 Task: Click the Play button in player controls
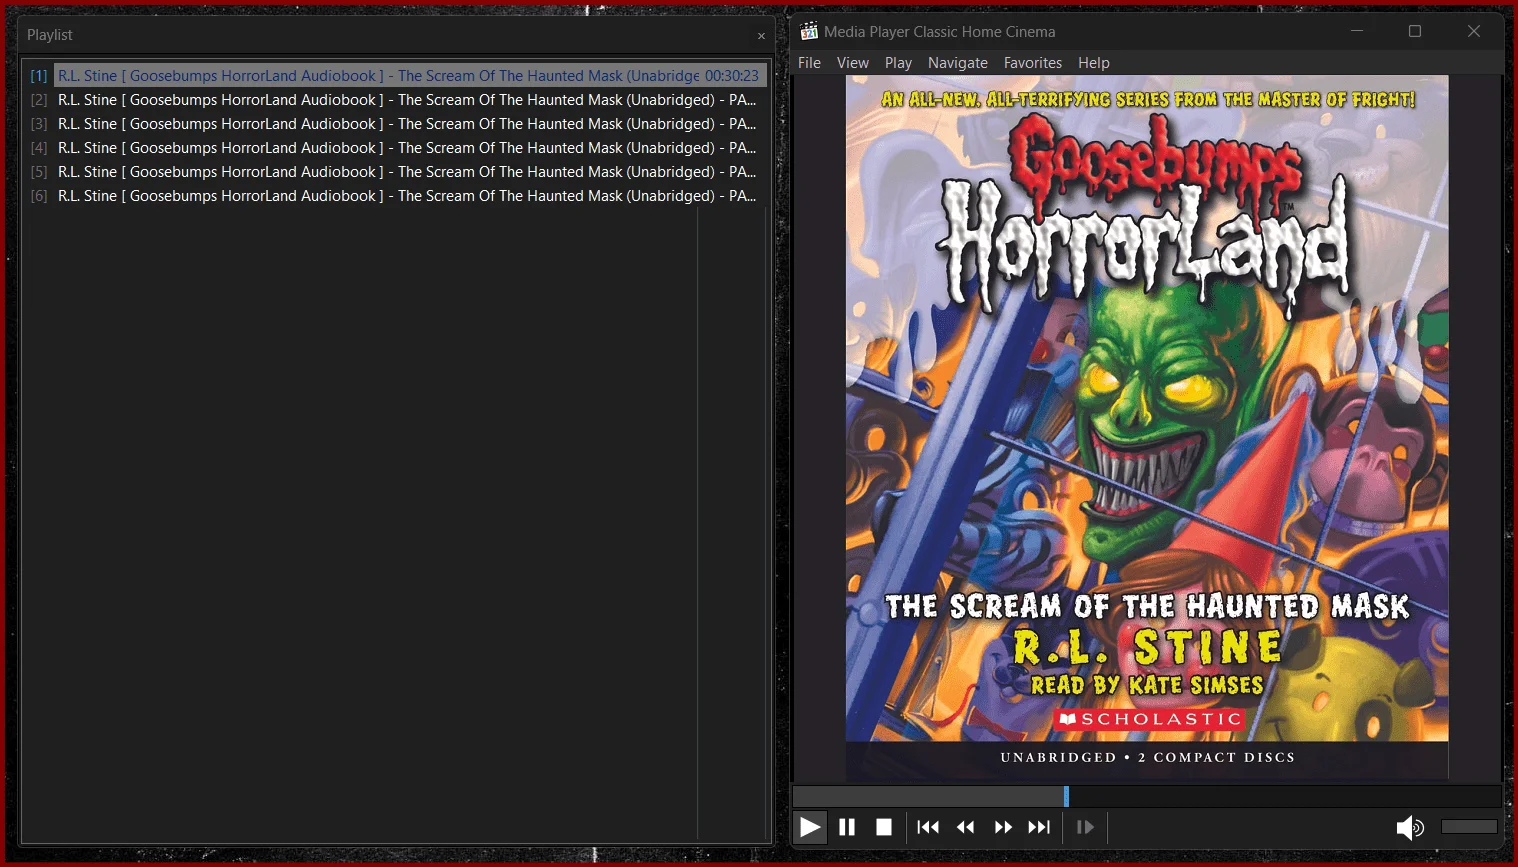tap(810, 827)
